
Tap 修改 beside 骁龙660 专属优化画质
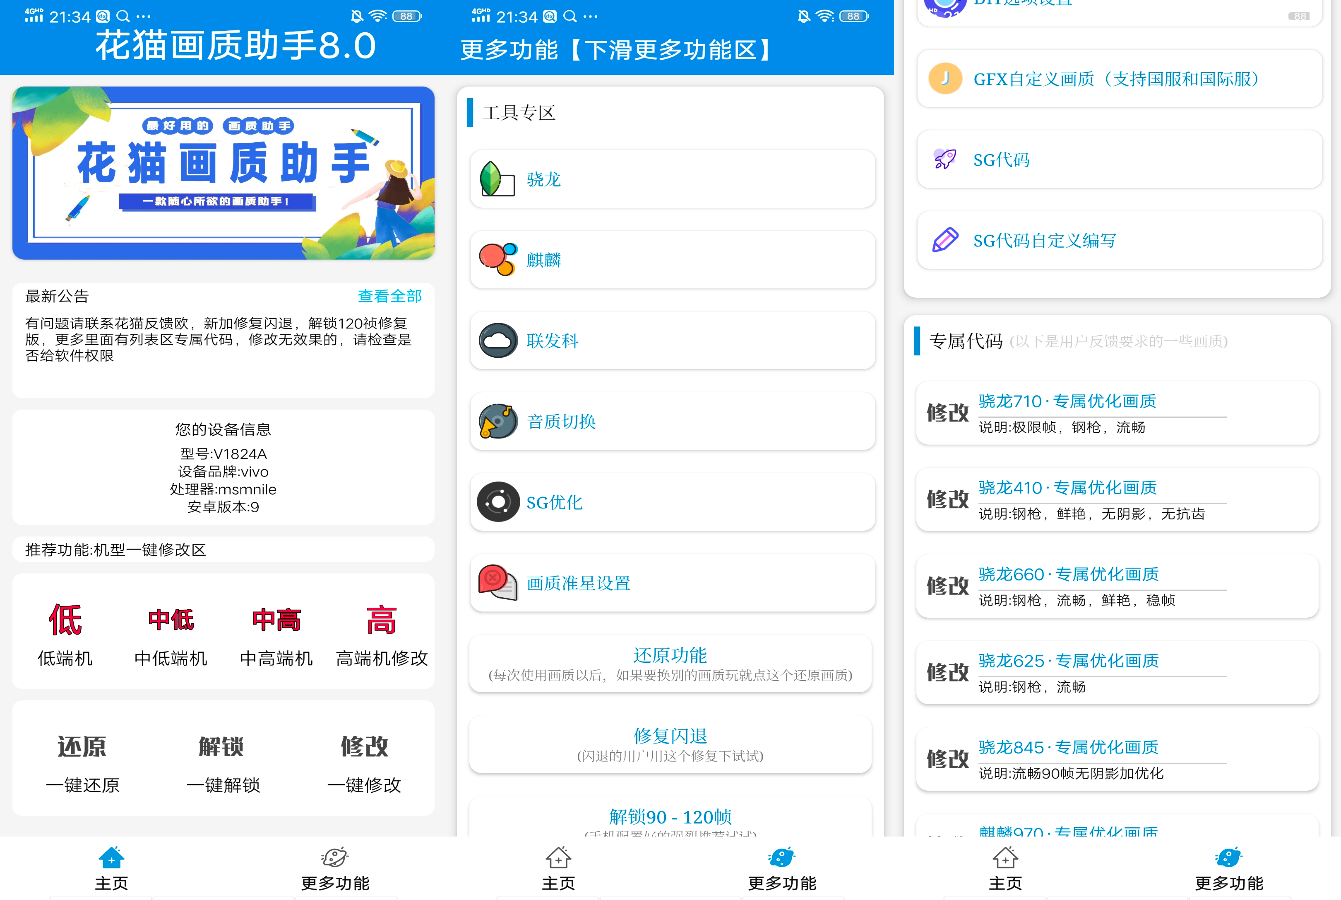948,586
